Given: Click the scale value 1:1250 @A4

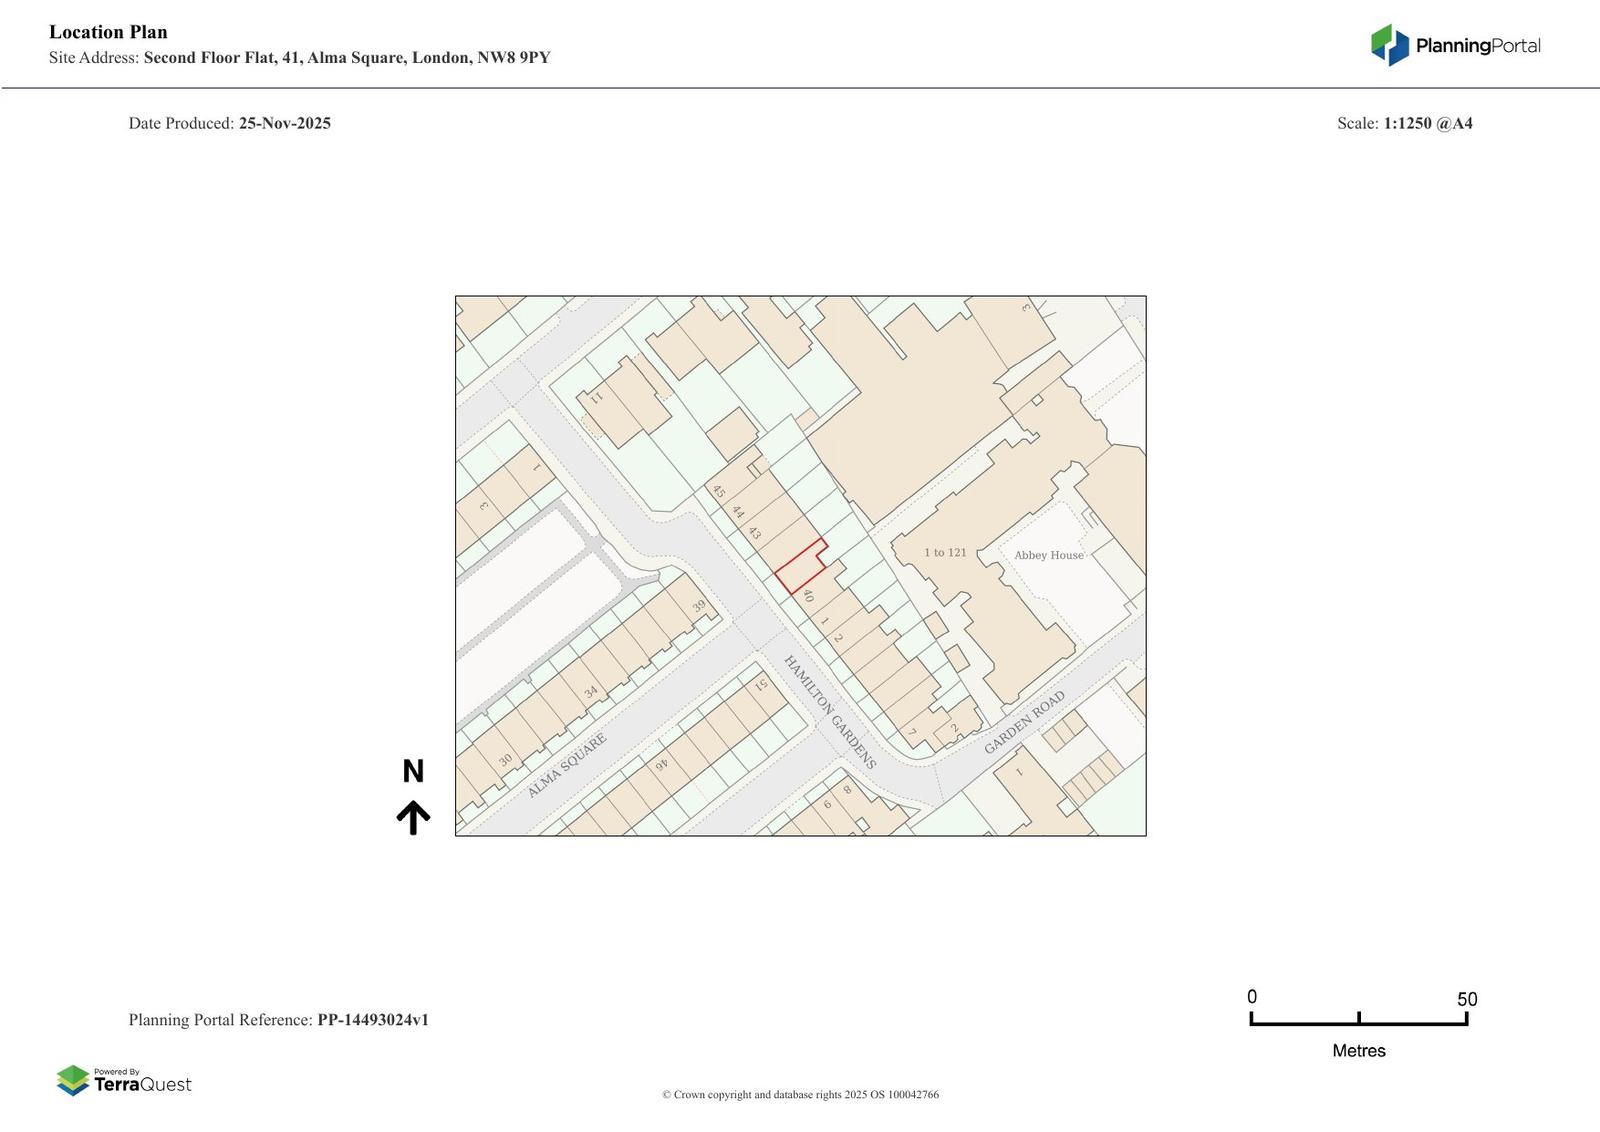Looking at the screenshot, I should pyautogui.click(x=1427, y=124).
